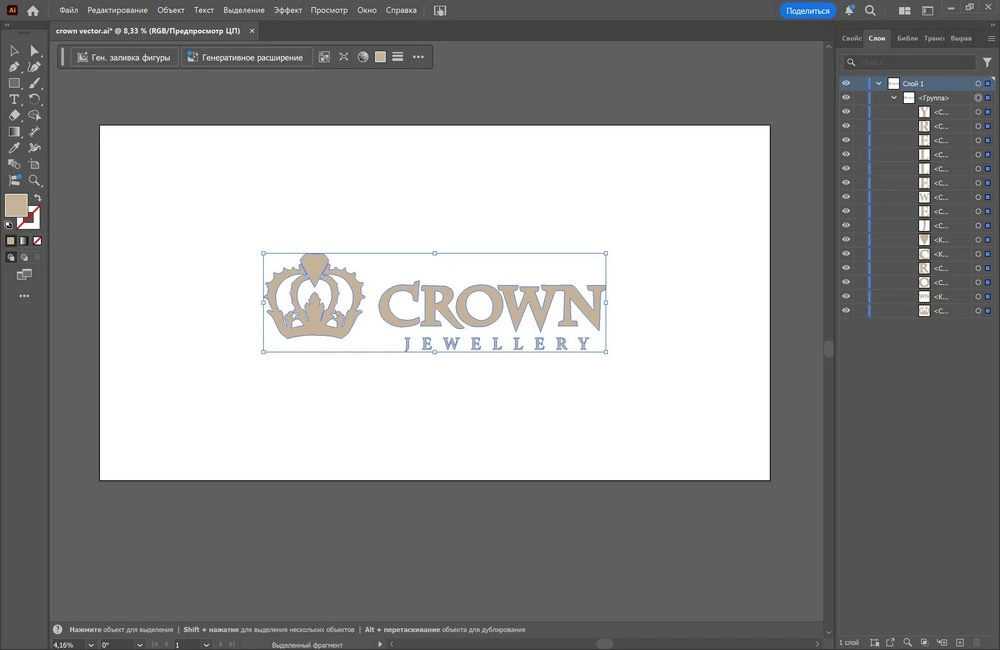Viewport: 1000px width, 650px height.
Task: Pick the Eraser tool
Action: [x=14, y=115]
